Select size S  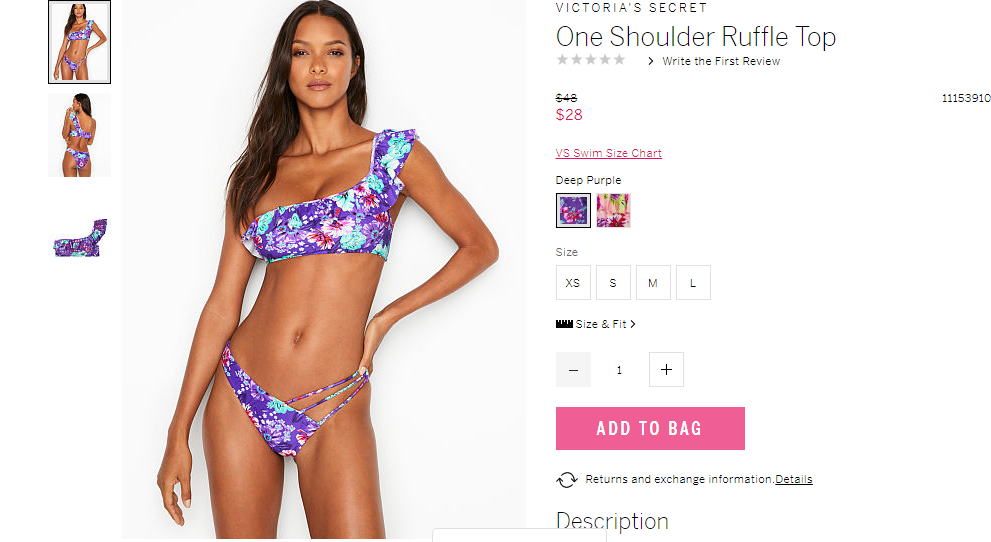[x=613, y=282]
